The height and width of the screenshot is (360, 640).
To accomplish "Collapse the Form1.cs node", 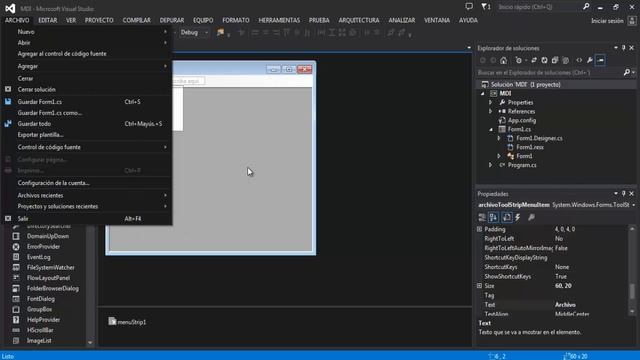I will (491, 129).
